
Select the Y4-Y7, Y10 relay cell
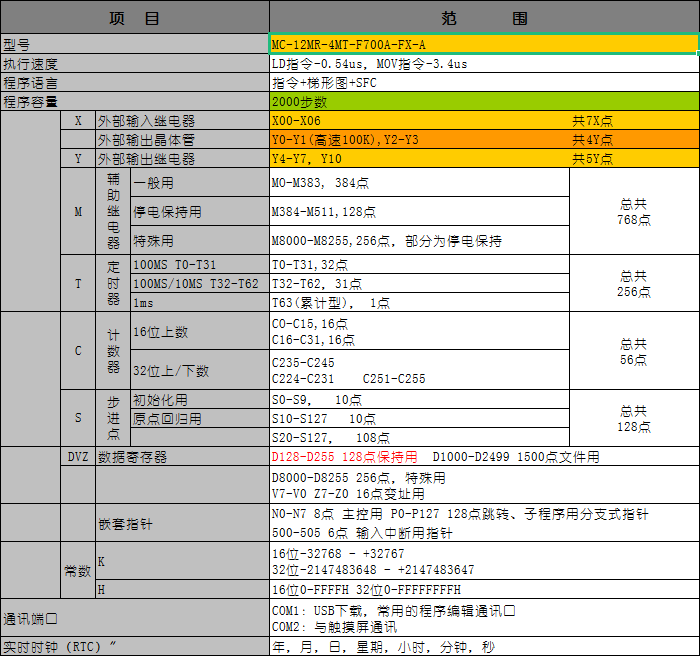[x=418, y=159]
